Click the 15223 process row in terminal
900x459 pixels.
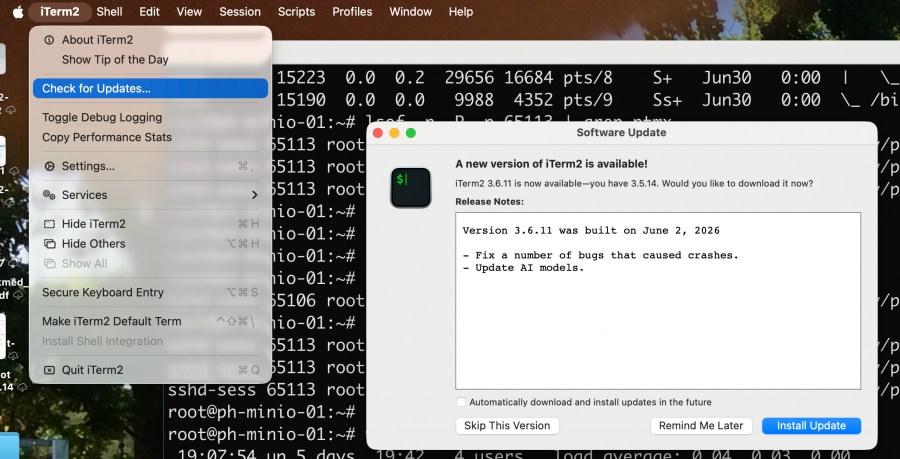[588, 77]
